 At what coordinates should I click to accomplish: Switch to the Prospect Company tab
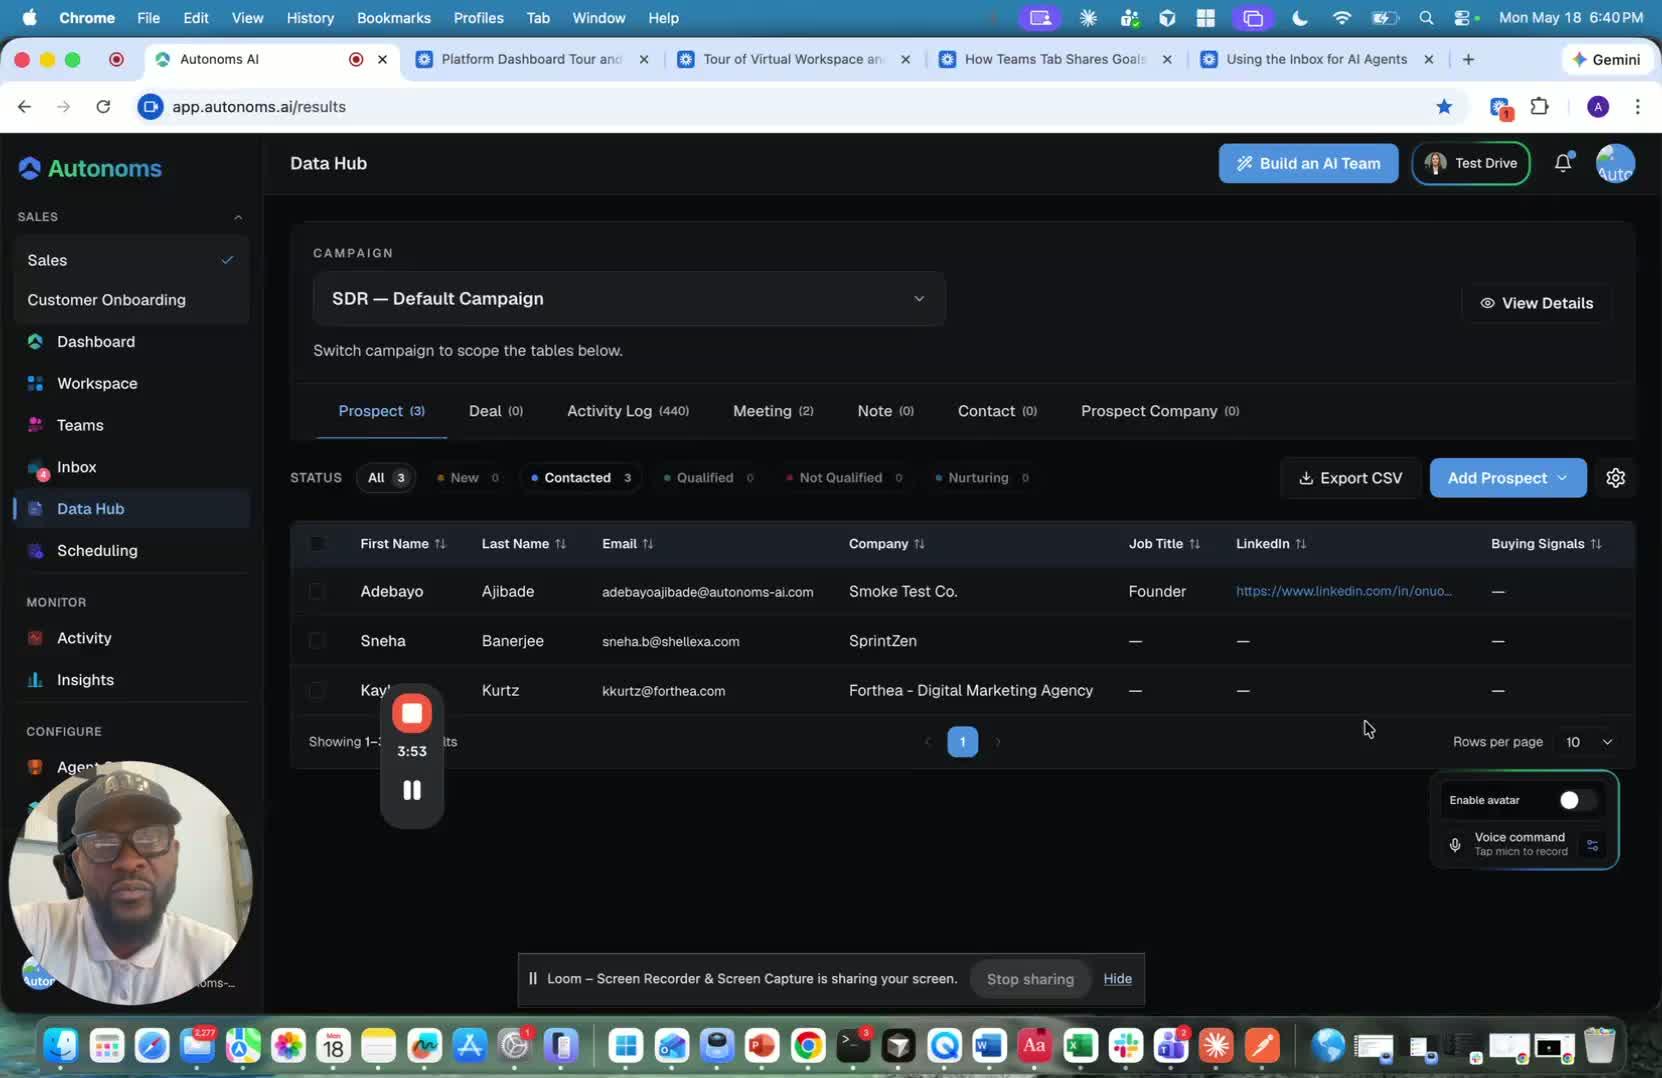(x=1160, y=411)
